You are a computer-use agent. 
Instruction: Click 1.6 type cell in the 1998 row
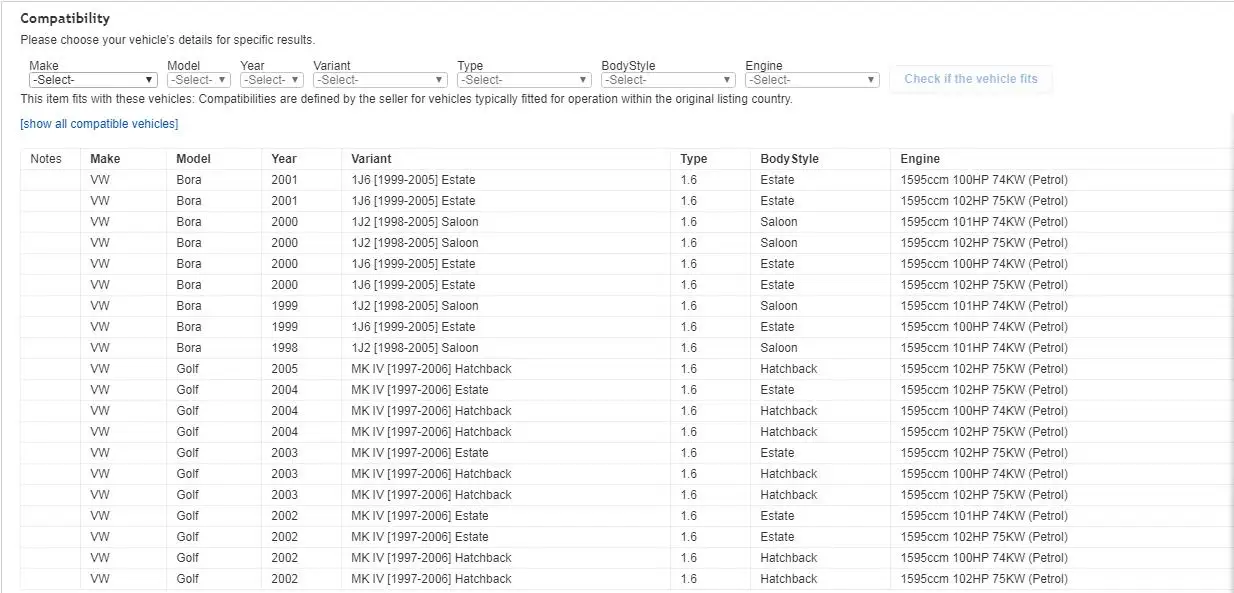pyautogui.click(x=711, y=348)
